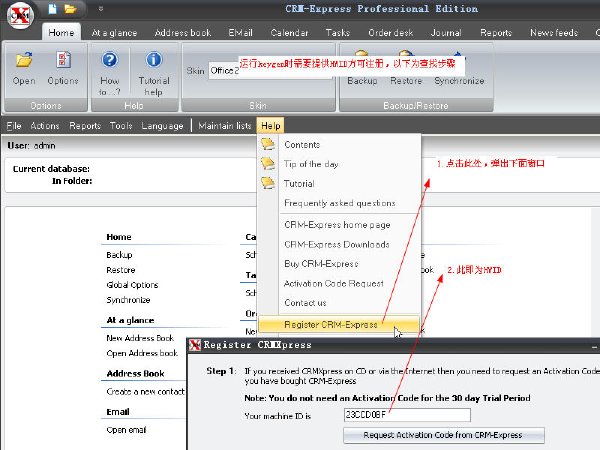Click the Backup ribbon button

tap(362, 69)
